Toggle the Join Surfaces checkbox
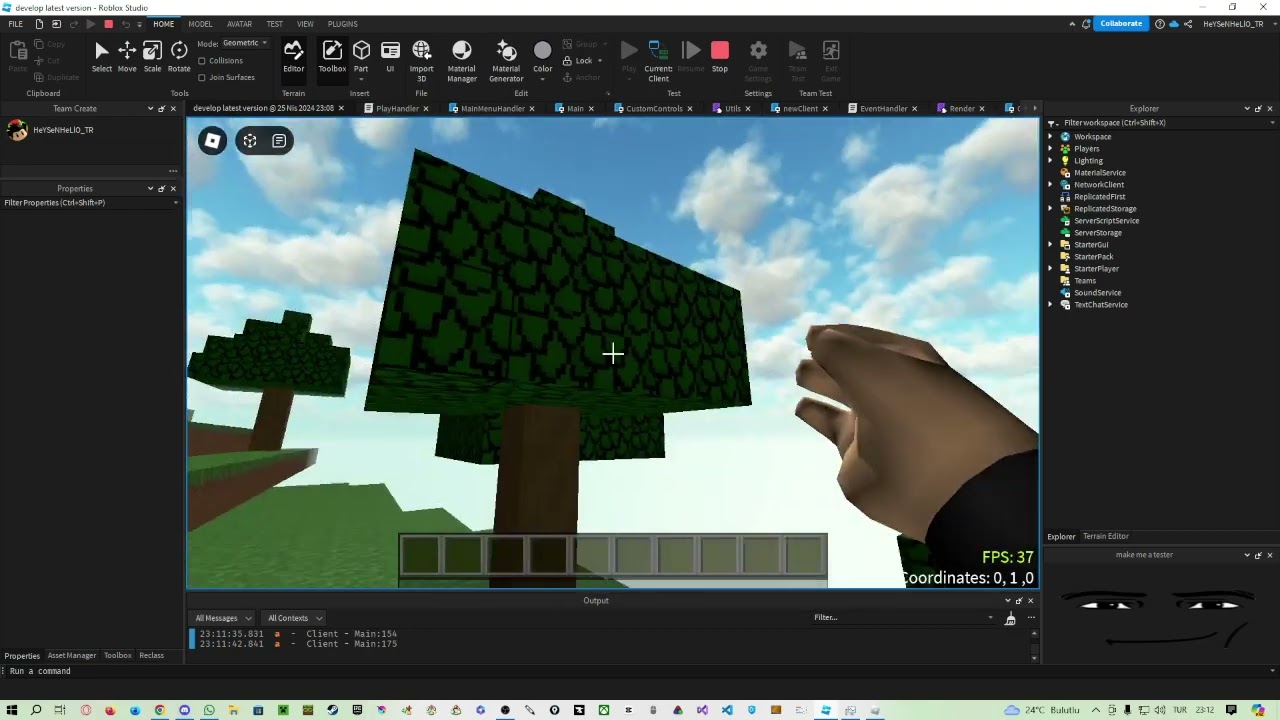The image size is (1280, 720). pyautogui.click(x=202, y=77)
